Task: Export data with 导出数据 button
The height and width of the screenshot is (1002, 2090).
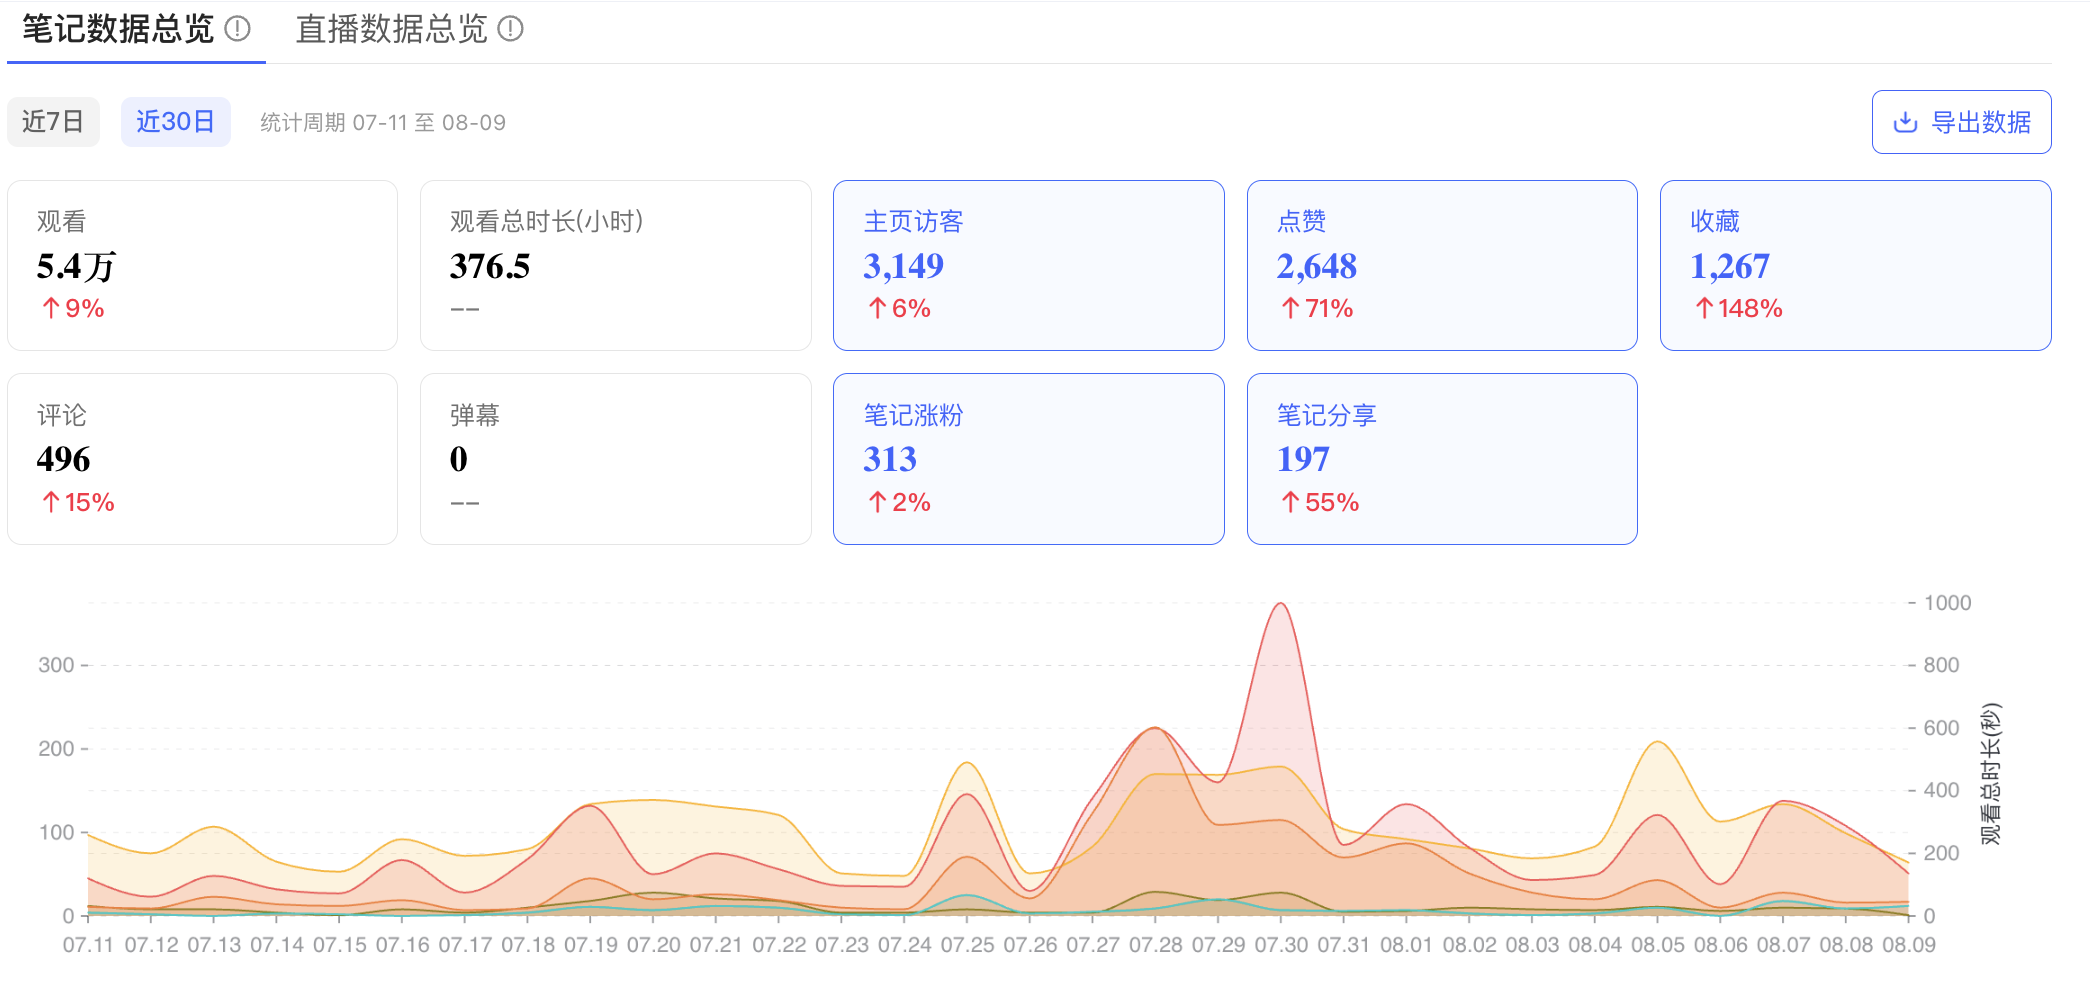Action: (x=1961, y=122)
